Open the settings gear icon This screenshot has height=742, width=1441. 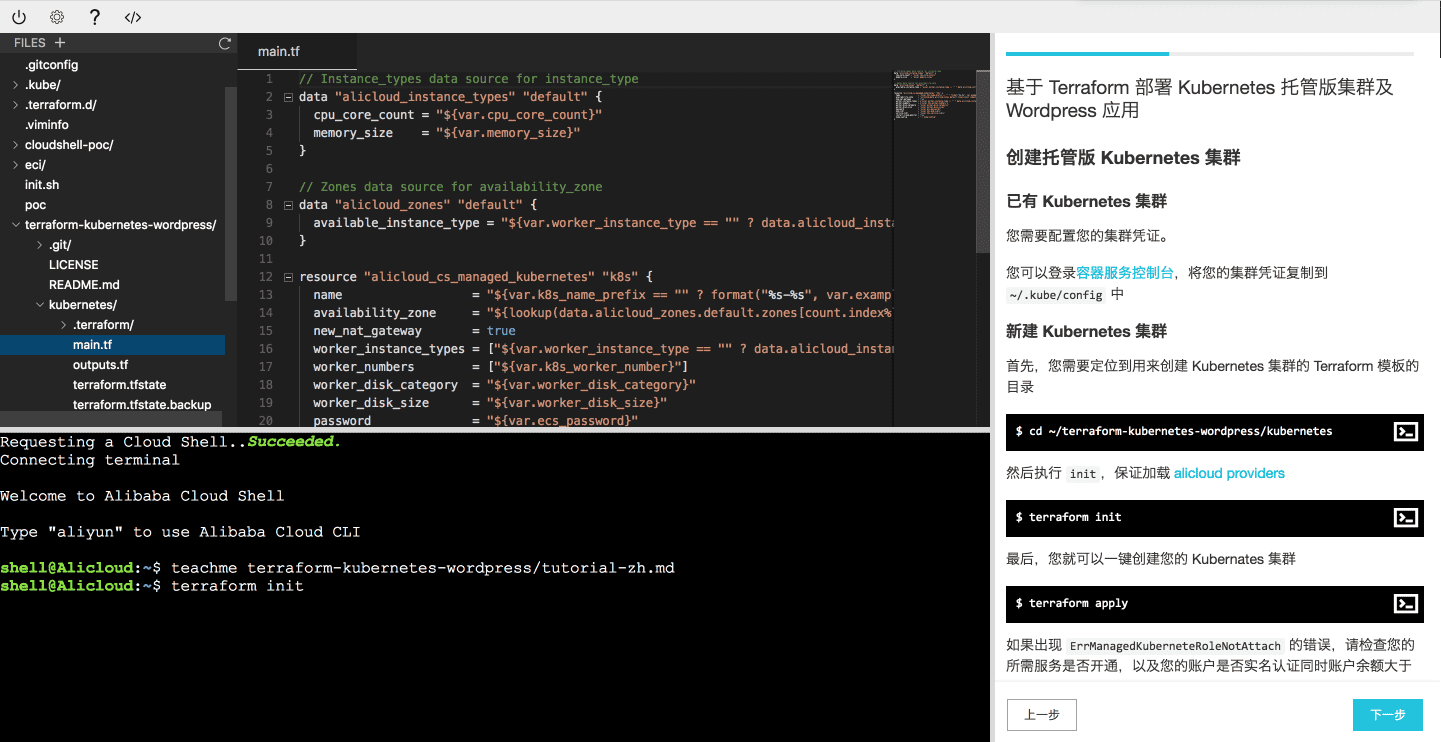coord(57,16)
